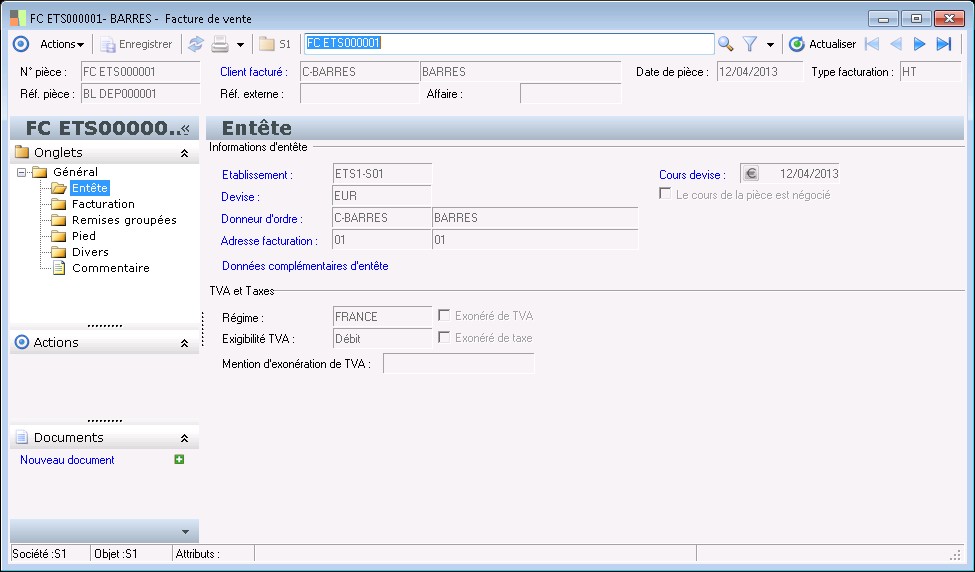Open the Commentaire item in tree
975x572 pixels.
point(111,268)
